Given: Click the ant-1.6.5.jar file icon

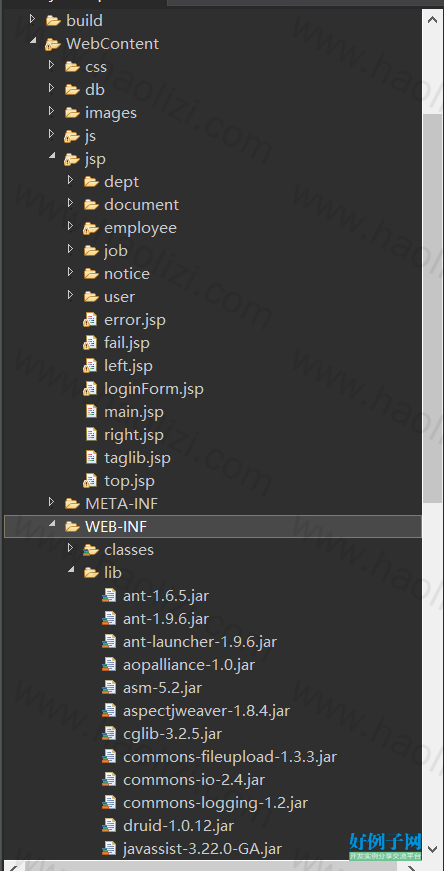Looking at the screenshot, I should point(109,597).
